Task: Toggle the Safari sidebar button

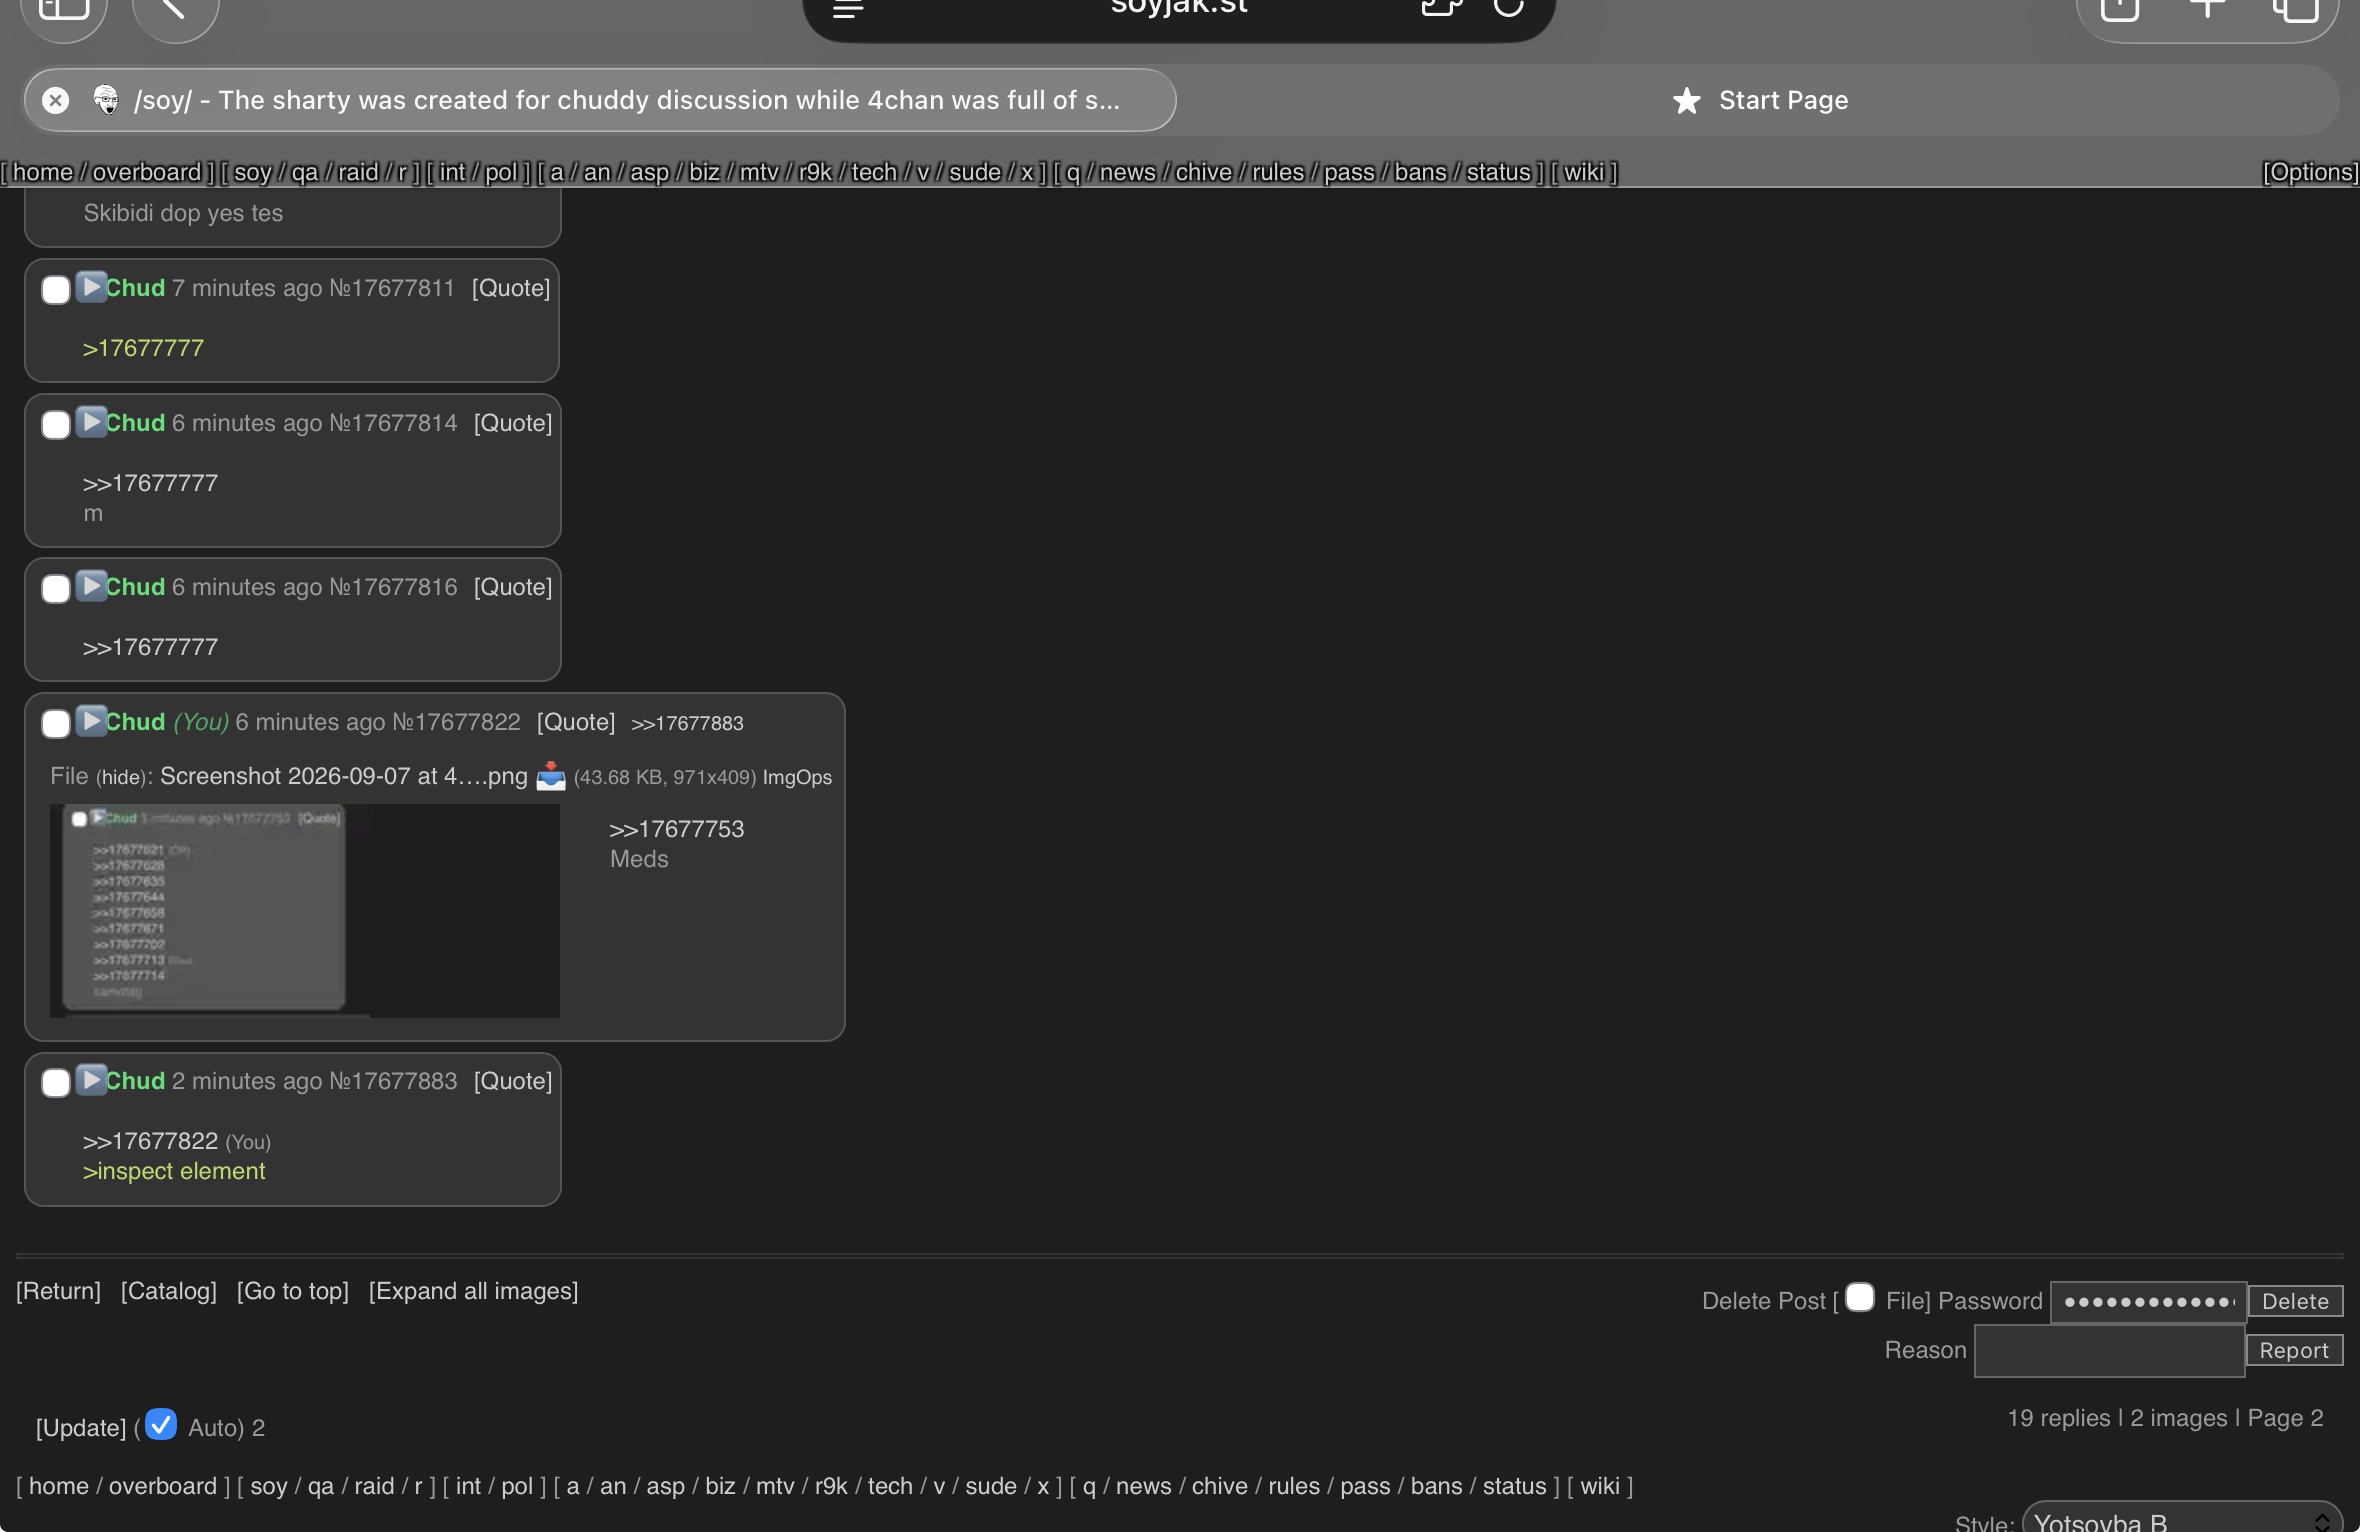Action: click(64, 10)
